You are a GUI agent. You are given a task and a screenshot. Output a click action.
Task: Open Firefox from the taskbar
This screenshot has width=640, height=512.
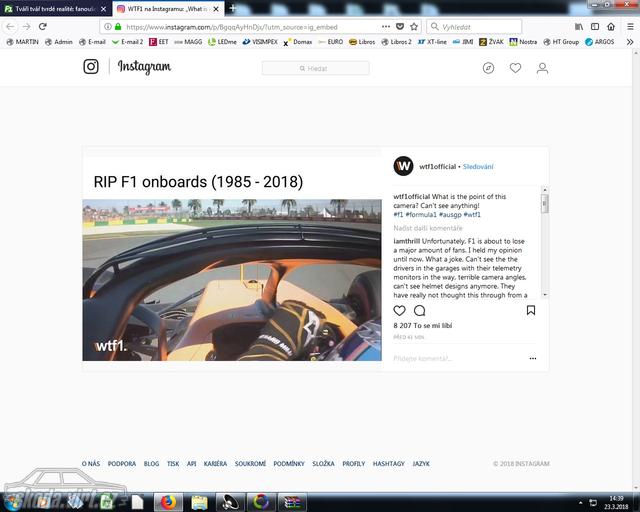click(168, 502)
